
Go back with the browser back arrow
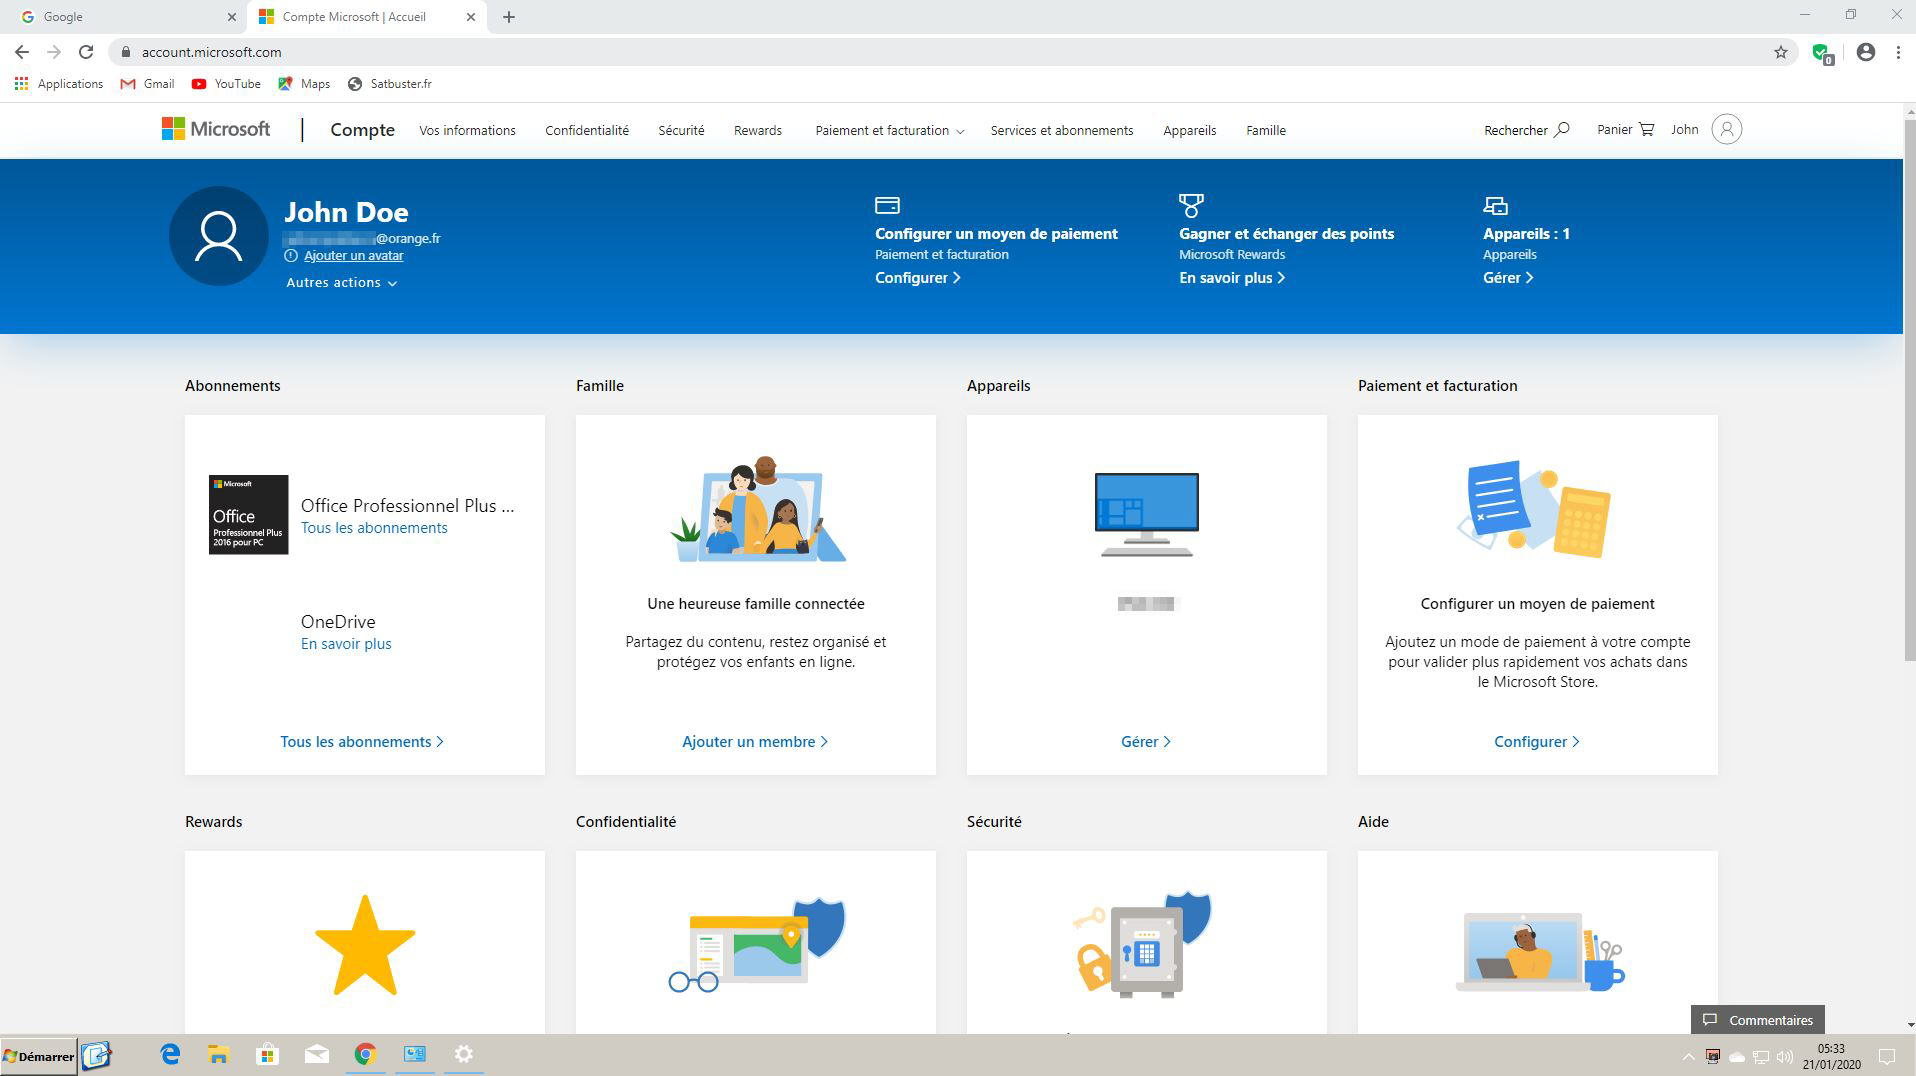22,52
